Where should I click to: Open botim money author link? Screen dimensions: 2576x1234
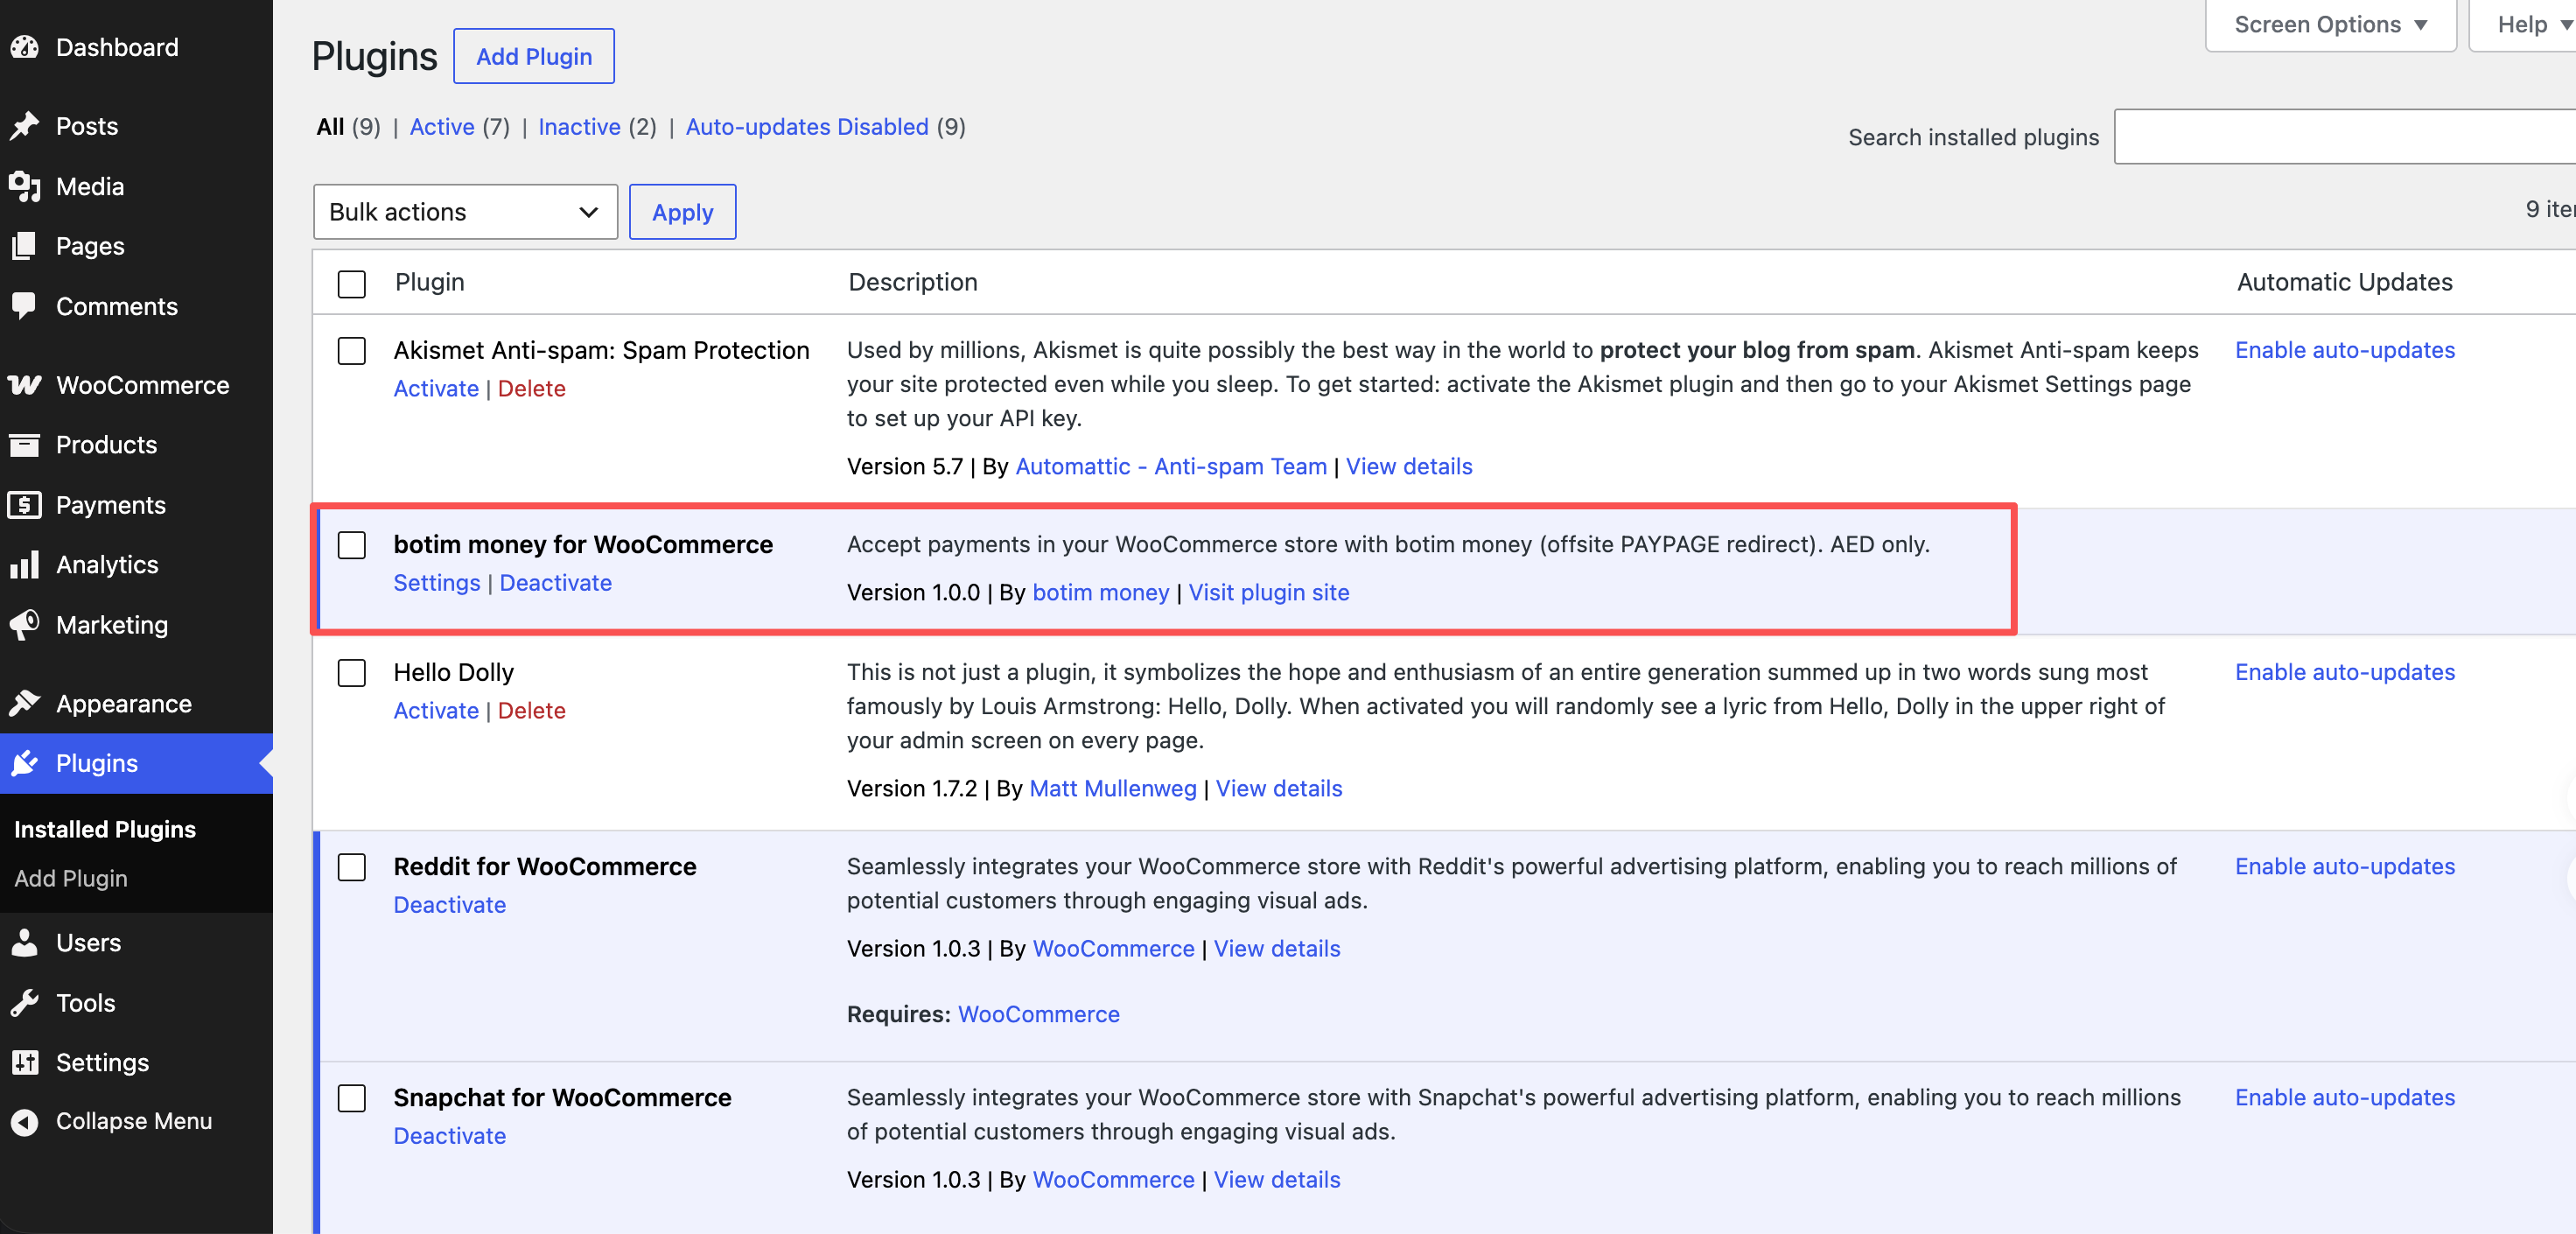click(x=1101, y=593)
